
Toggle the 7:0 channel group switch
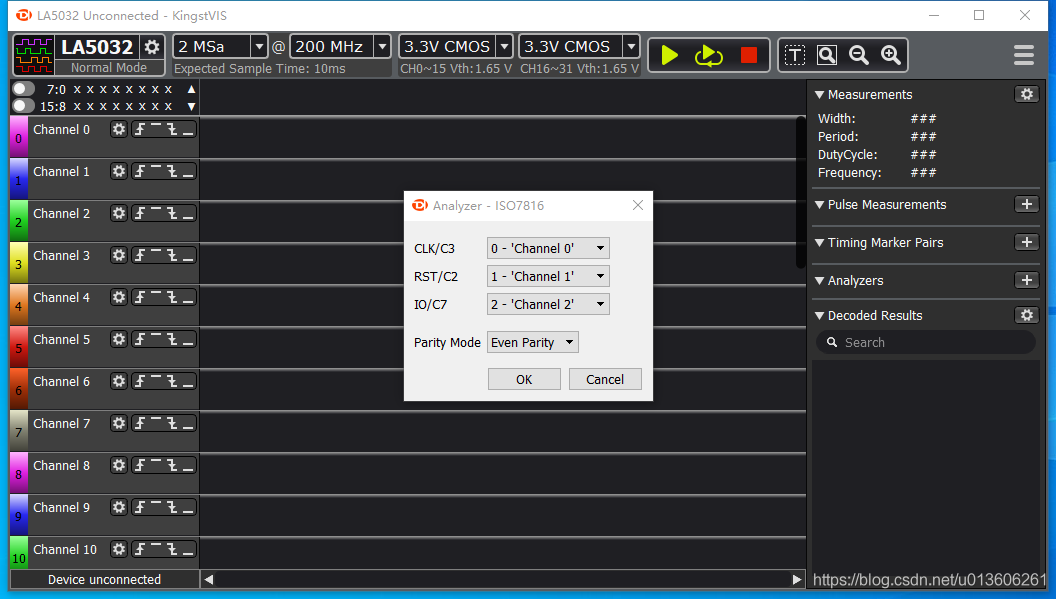pos(23,89)
